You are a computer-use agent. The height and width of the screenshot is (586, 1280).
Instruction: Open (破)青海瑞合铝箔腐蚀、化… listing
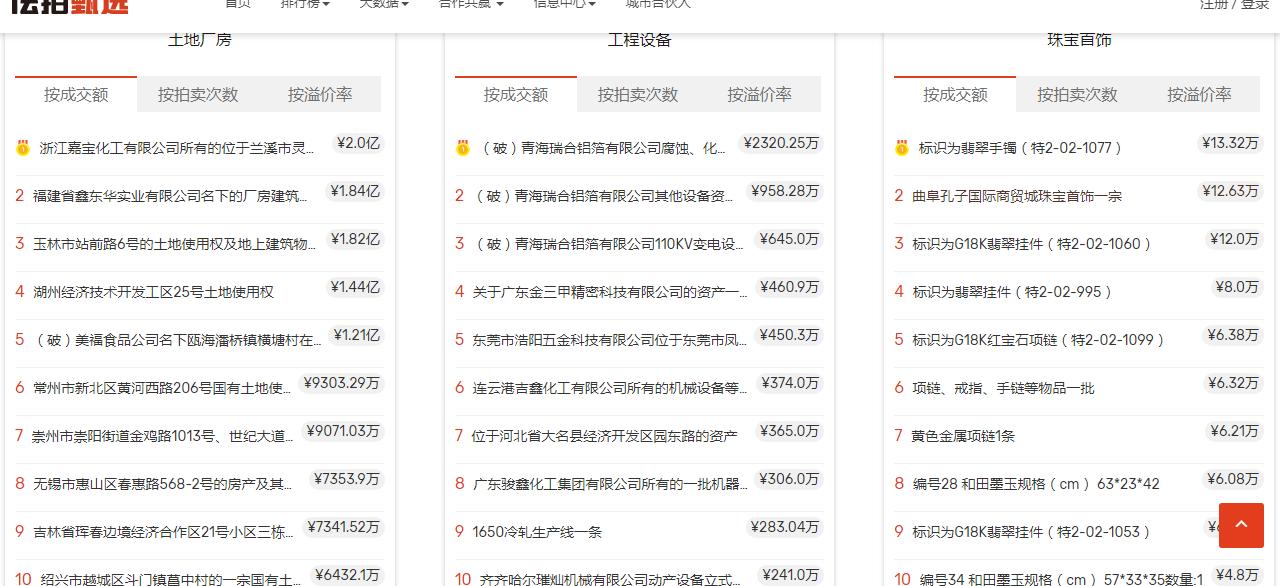[604, 148]
